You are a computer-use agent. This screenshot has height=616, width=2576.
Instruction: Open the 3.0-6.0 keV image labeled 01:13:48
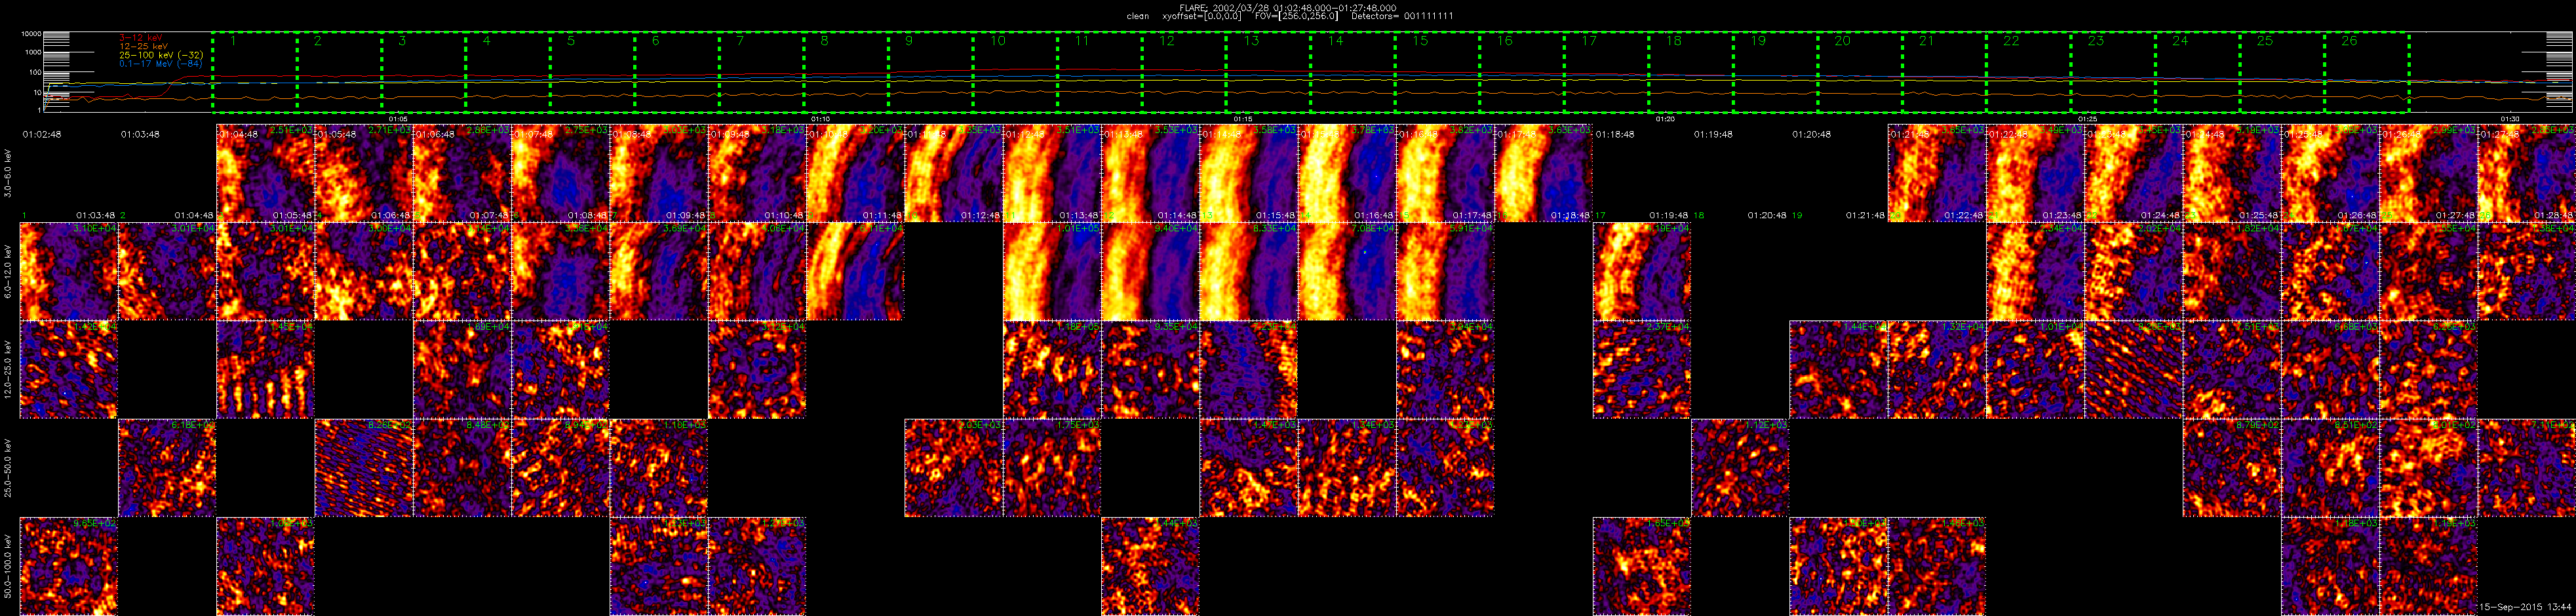(x=1151, y=174)
